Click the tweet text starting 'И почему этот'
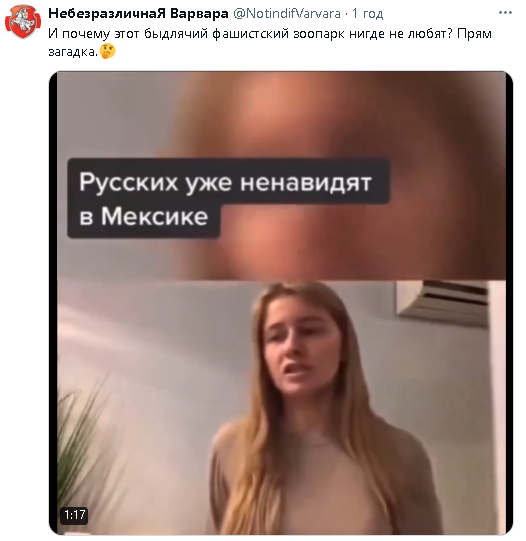Viewport: 526px width, 541px height. pos(270,42)
